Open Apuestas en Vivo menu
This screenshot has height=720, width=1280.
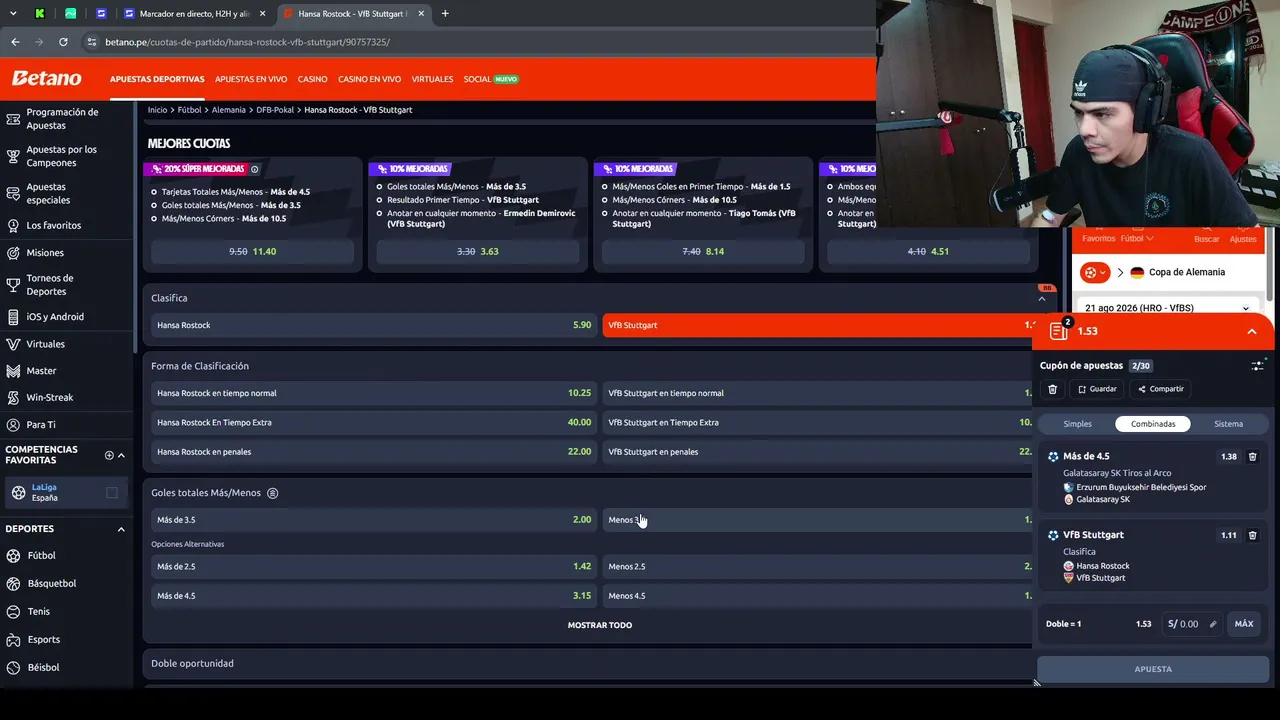(x=251, y=79)
